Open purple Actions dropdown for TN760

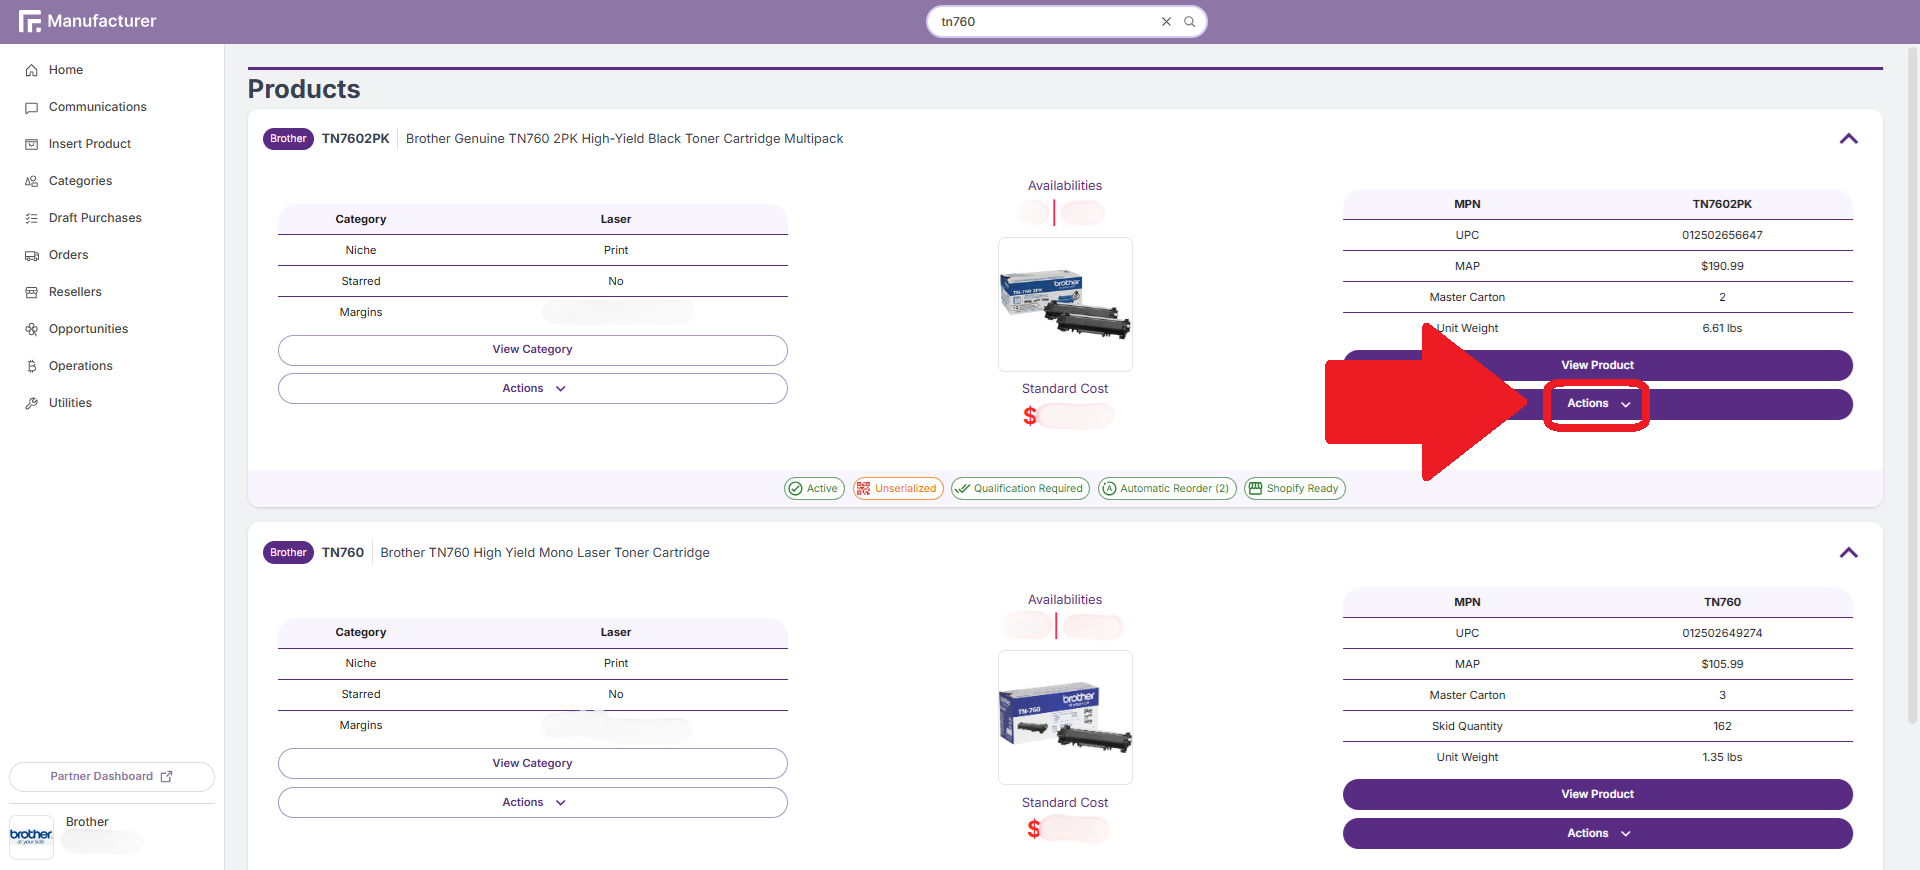click(x=1598, y=834)
